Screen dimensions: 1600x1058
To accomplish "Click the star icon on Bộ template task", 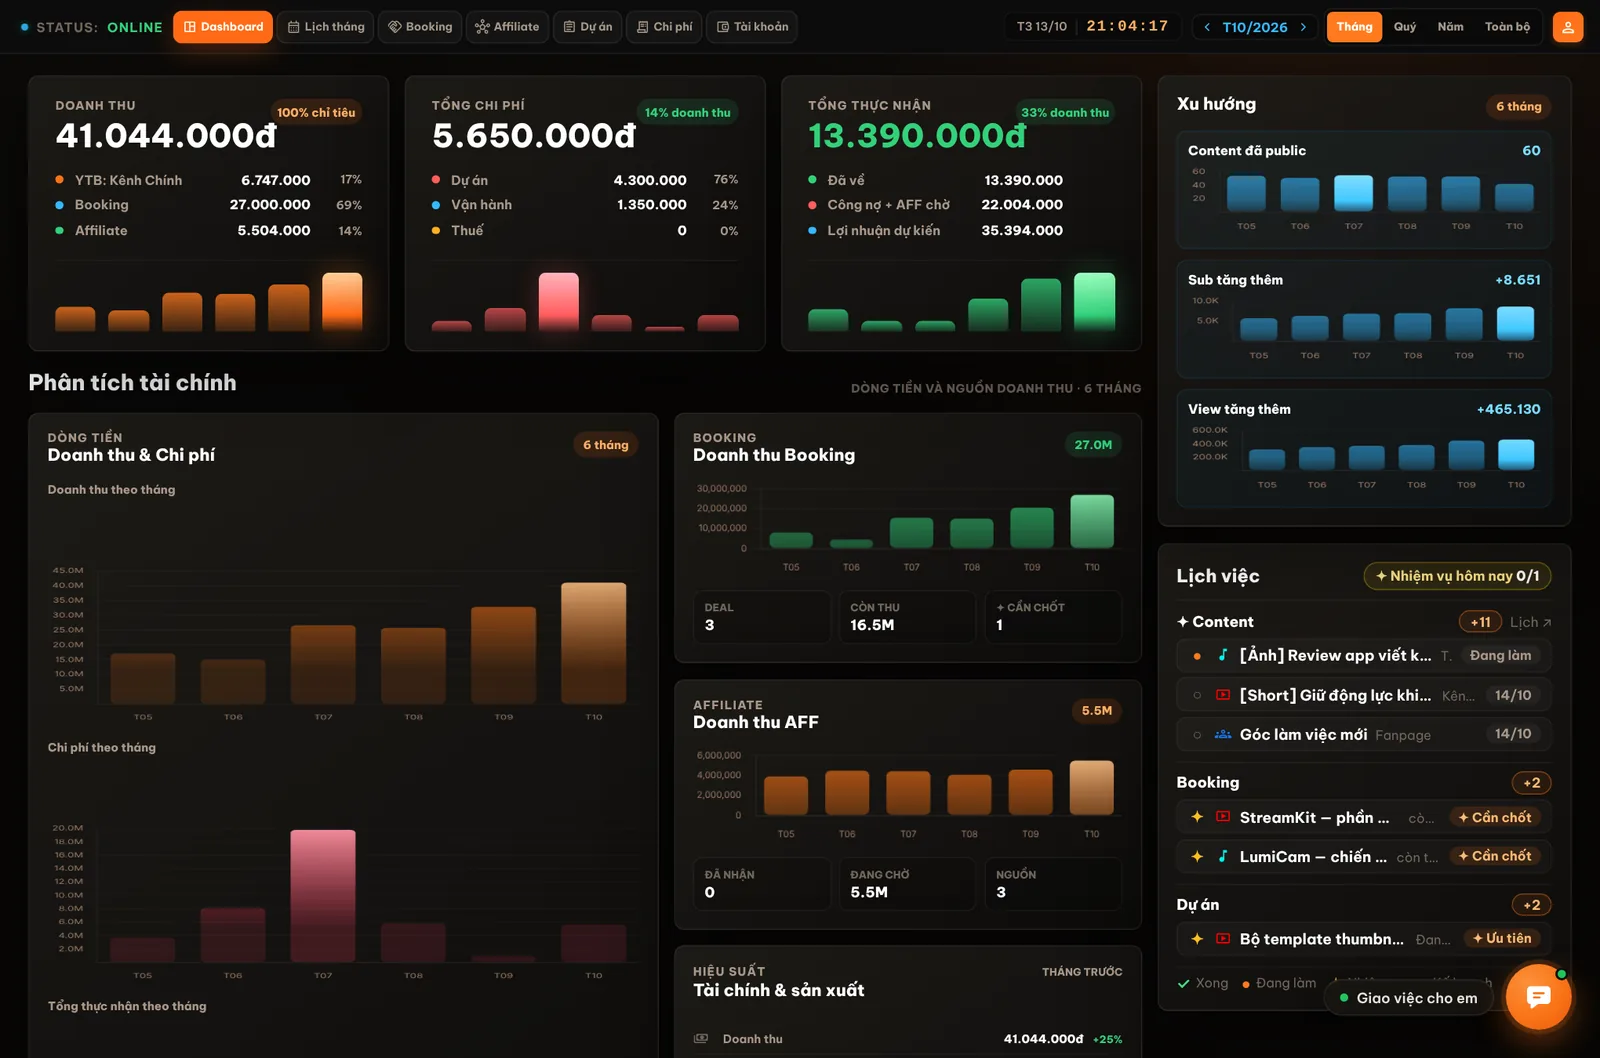I will click(1197, 938).
